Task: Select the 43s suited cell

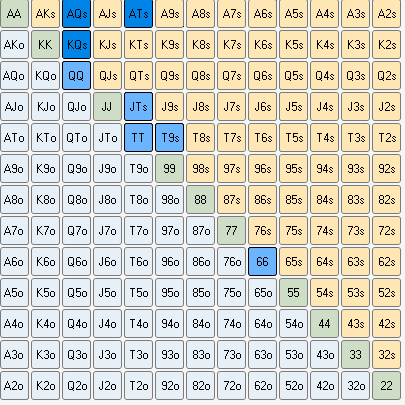Action: pyautogui.click(x=355, y=324)
